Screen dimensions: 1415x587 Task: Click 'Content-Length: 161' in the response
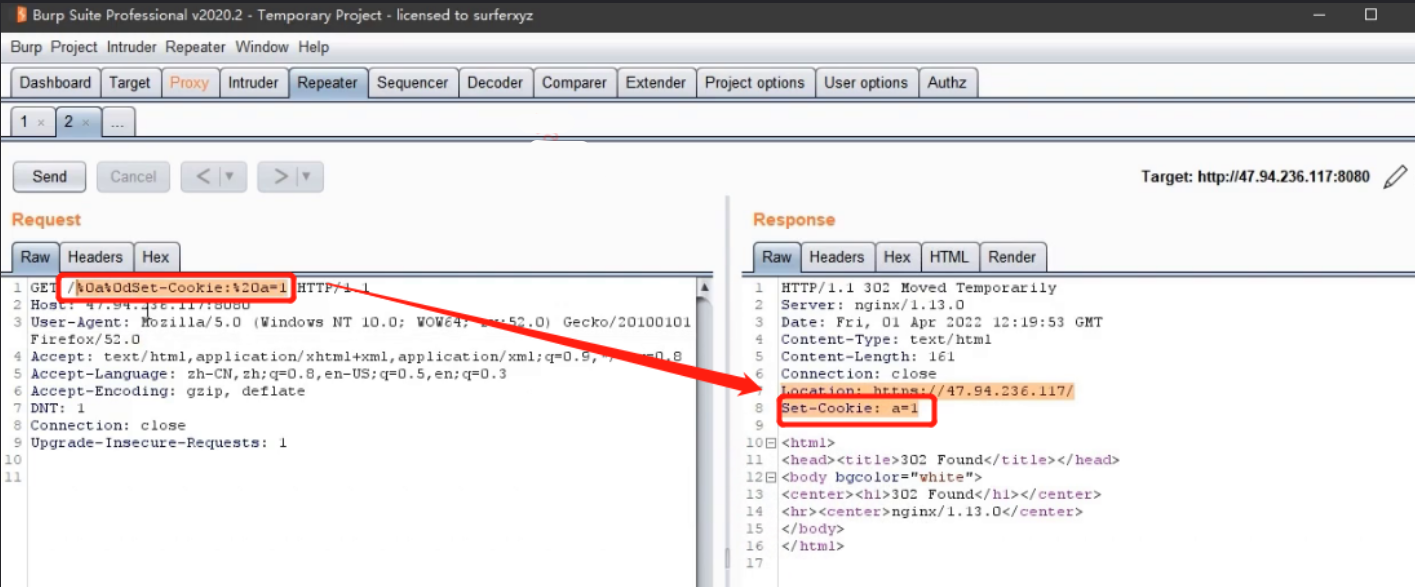tap(868, 357)
